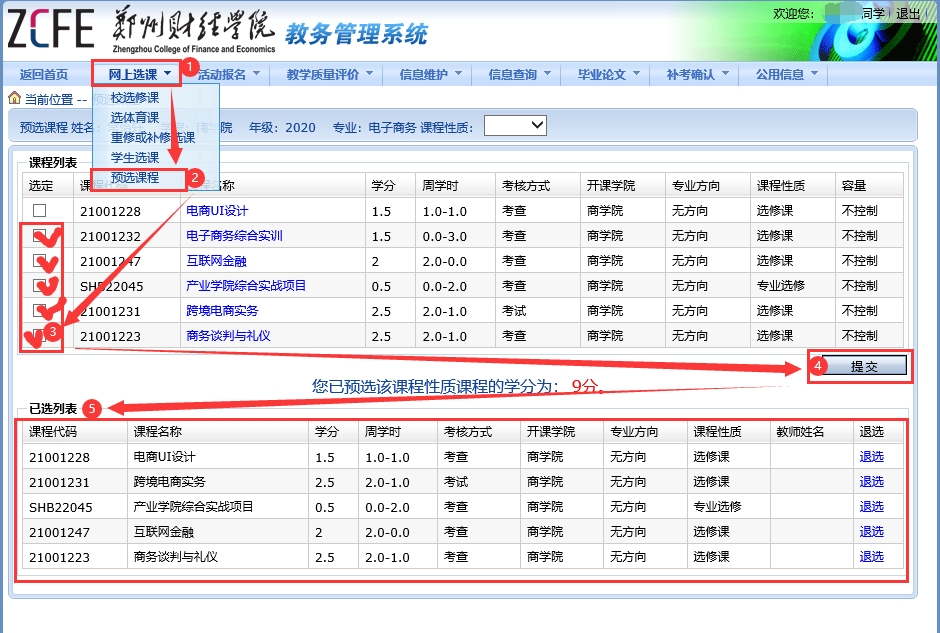
Task: Click the 退选 column header in 已选列表
Action: 872,432
